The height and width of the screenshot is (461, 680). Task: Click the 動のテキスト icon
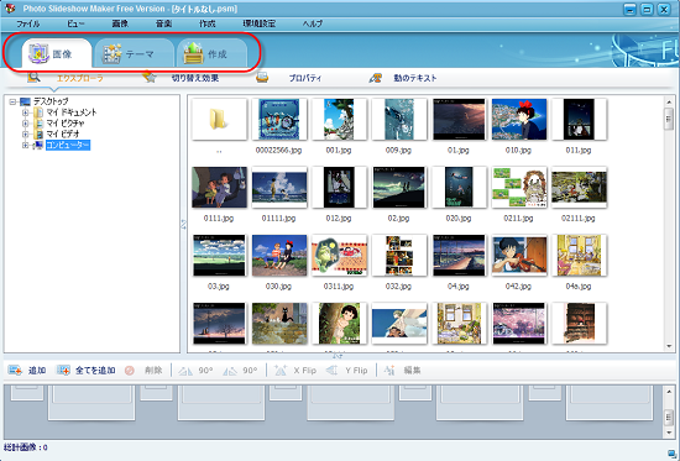(375, 78)
